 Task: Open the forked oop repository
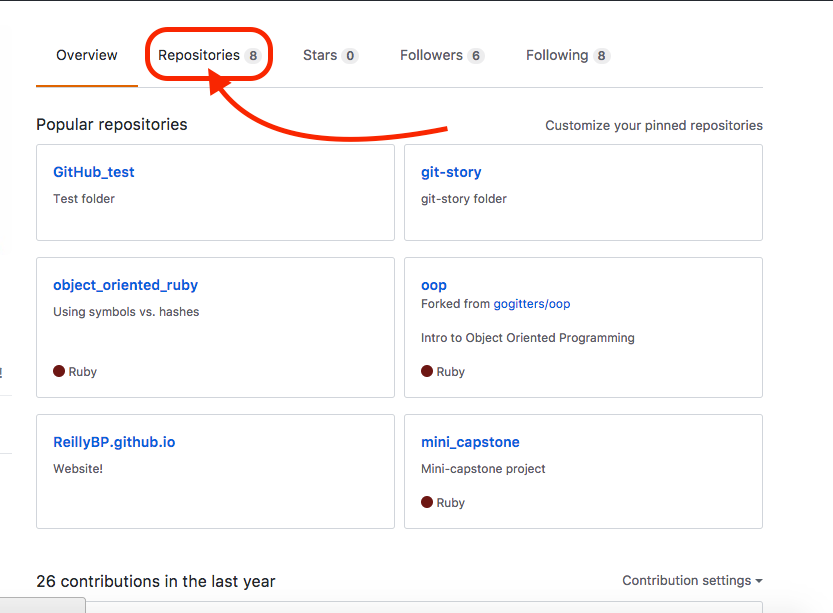[x=434, y=284]
